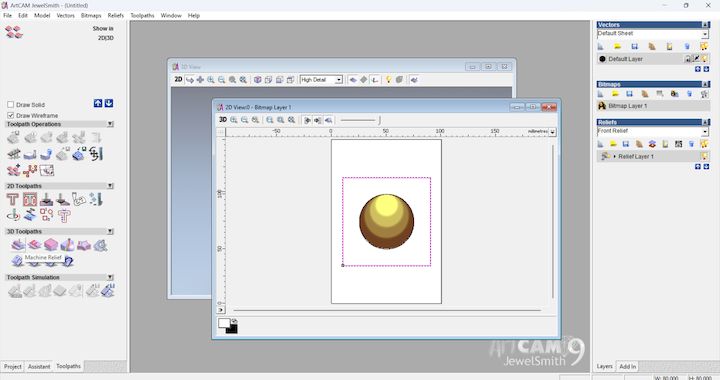
Task: Click the first zoom-in magnifier in 2D View toolbar
Action: tap(234, 120)
